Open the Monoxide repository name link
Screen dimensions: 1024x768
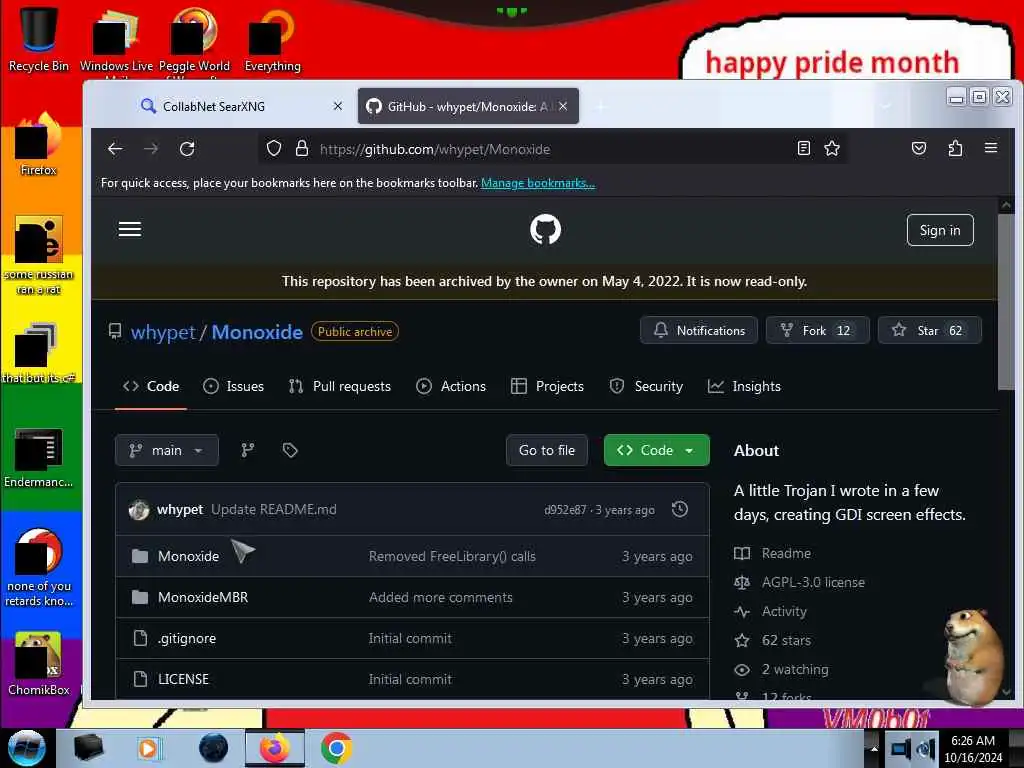click(x=257, y=332)
